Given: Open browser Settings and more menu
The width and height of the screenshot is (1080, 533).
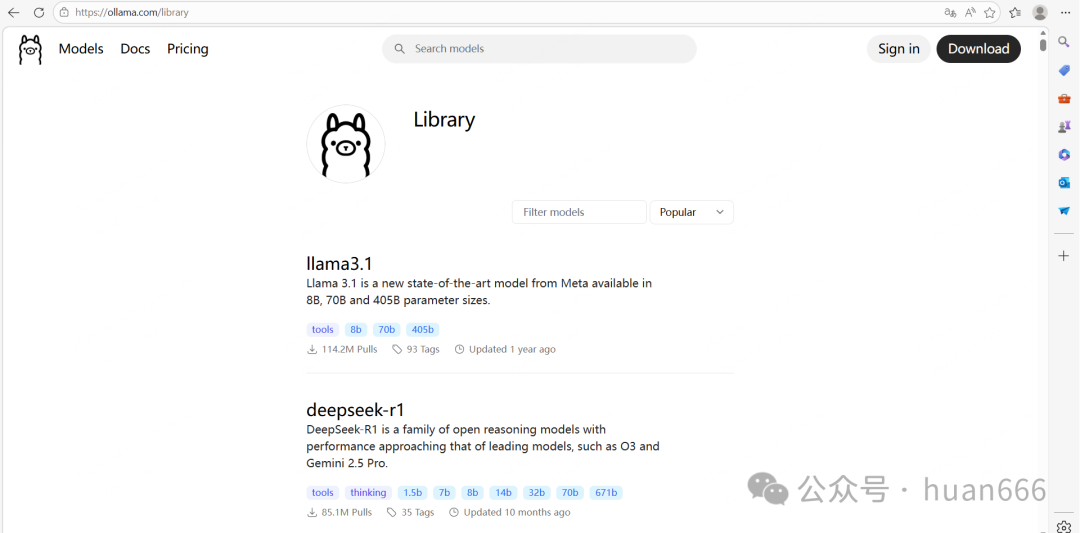Looking at the screenshot, I should coord(1066,12).
